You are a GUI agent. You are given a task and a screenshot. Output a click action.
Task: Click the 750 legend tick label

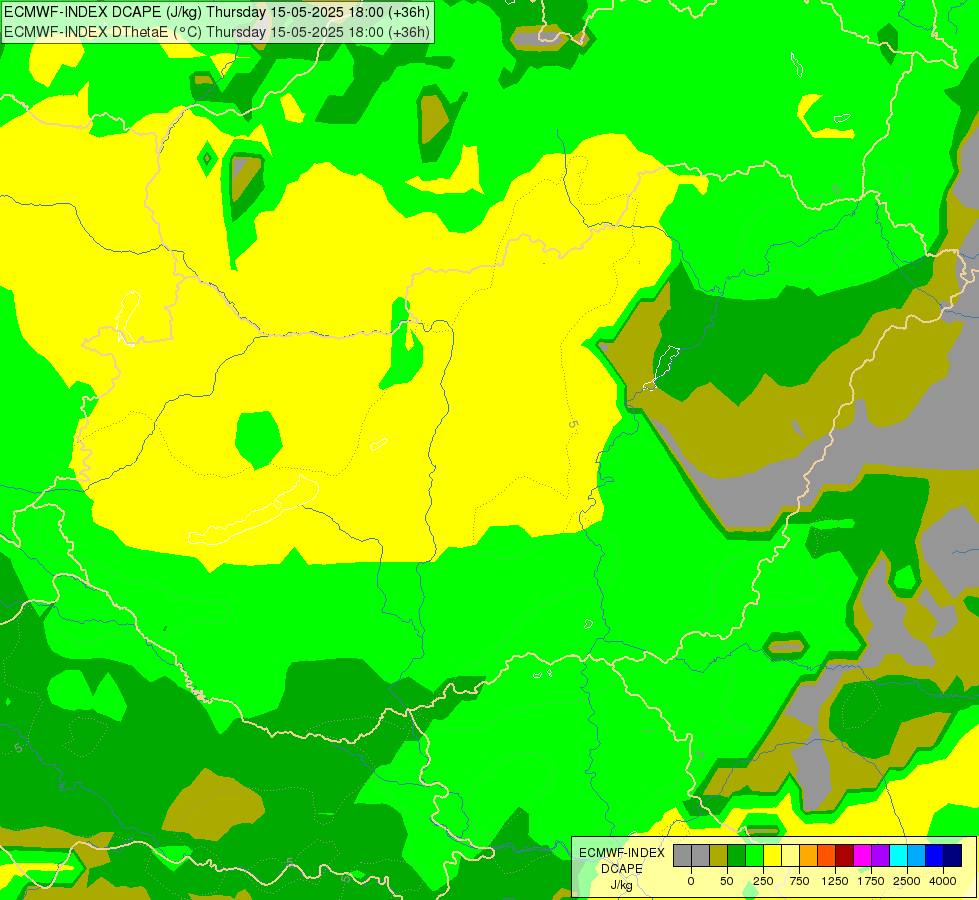(x=799, y=881)
